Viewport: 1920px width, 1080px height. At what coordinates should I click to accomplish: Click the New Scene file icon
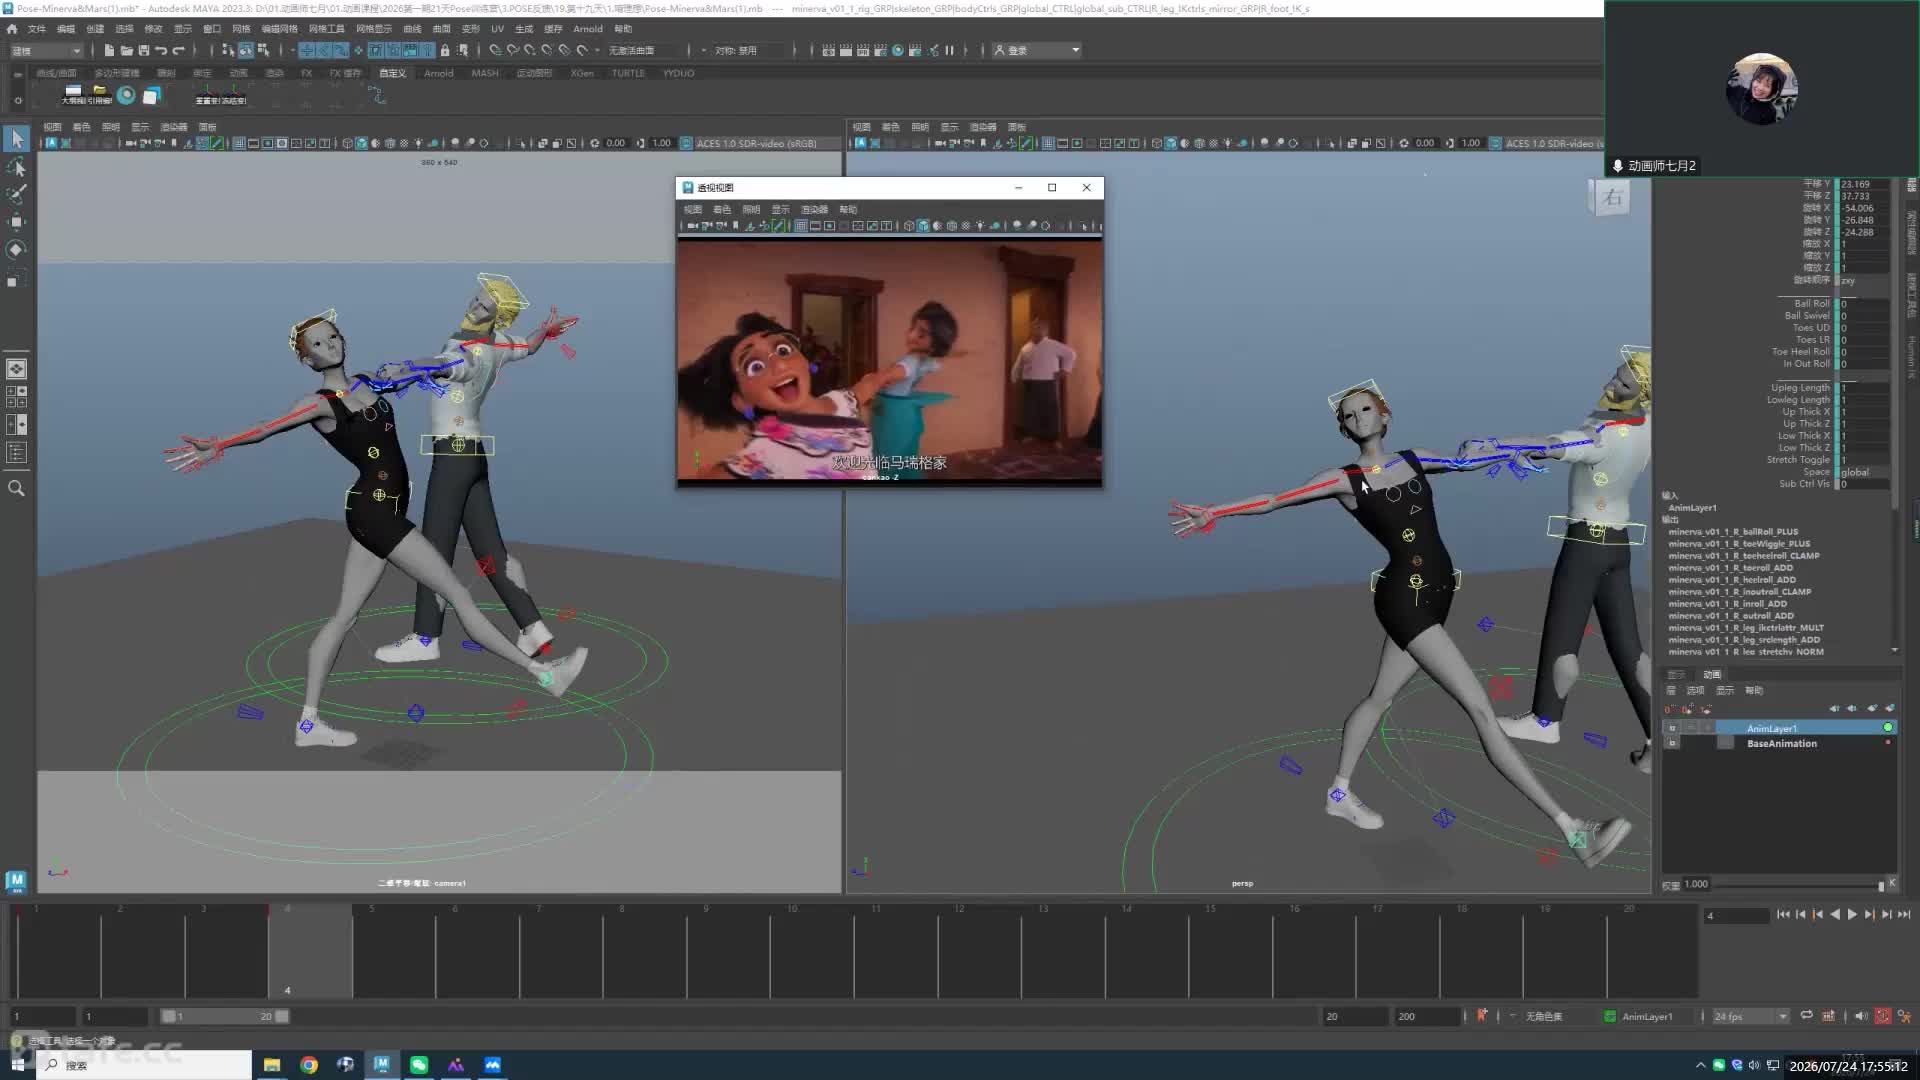(109, 50)
